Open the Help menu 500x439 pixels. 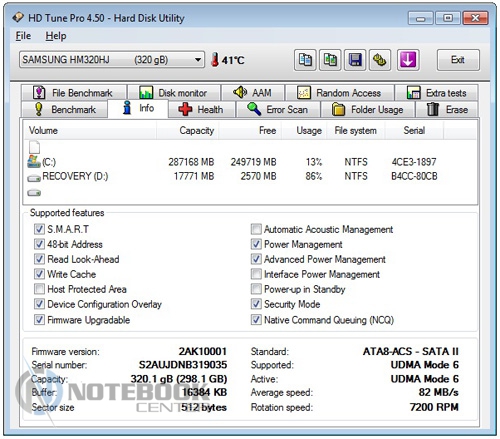(x=56, y=36)
